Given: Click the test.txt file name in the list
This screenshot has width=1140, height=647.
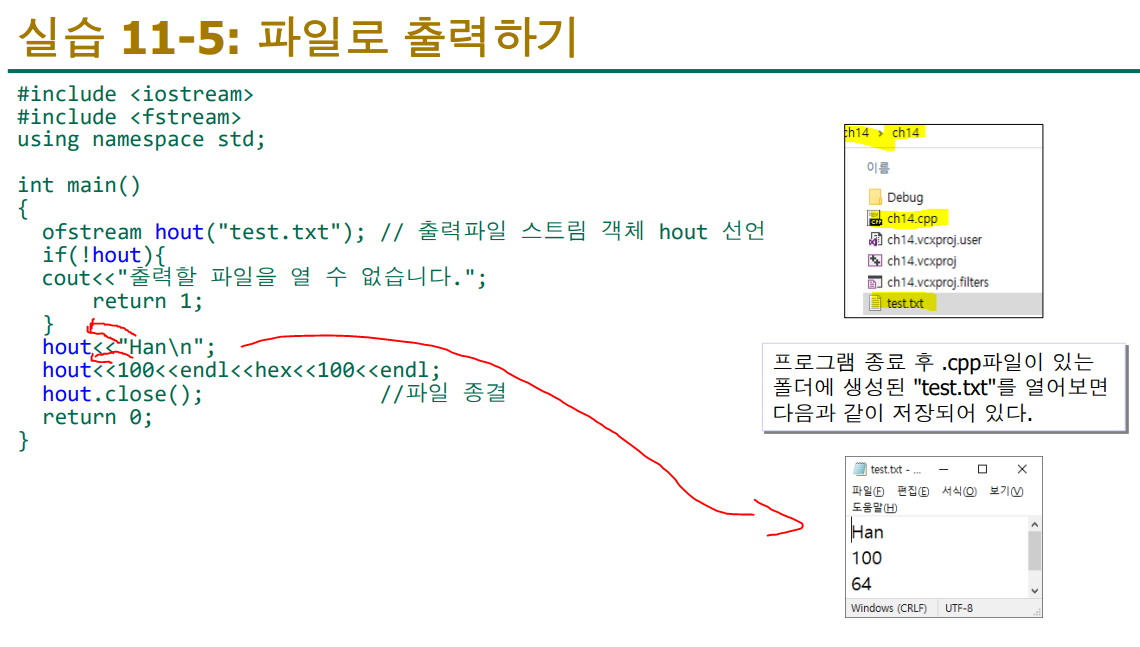Looking at the screenshot, I should coord(904,303).
